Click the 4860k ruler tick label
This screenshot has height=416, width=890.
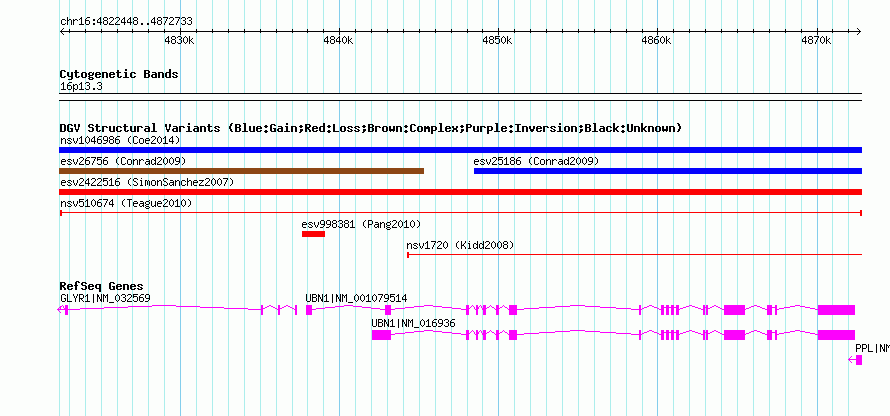[657, 41]
